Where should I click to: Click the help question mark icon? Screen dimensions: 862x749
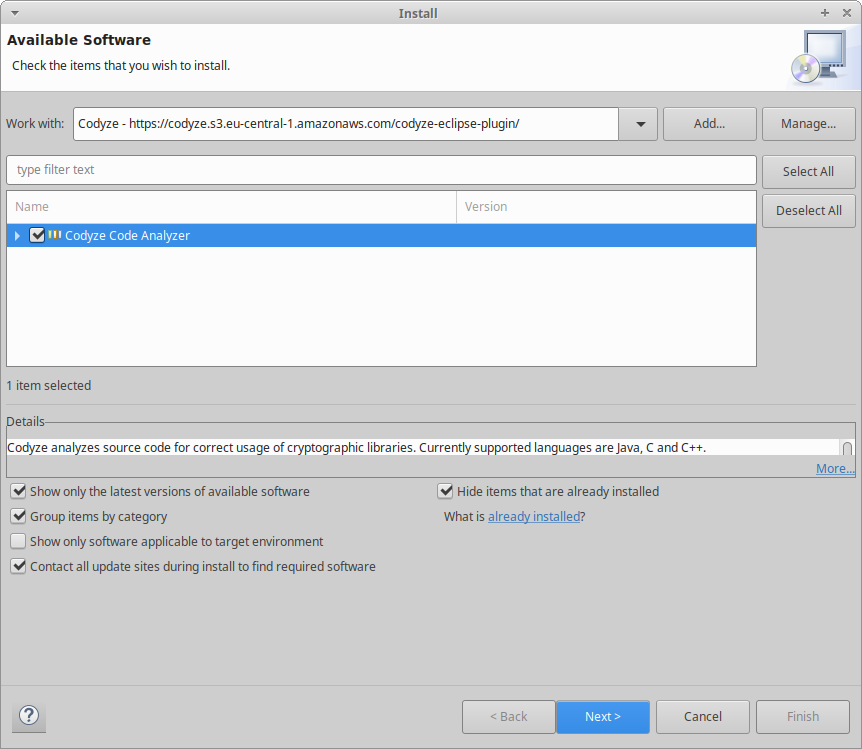[x=30, y=716]
